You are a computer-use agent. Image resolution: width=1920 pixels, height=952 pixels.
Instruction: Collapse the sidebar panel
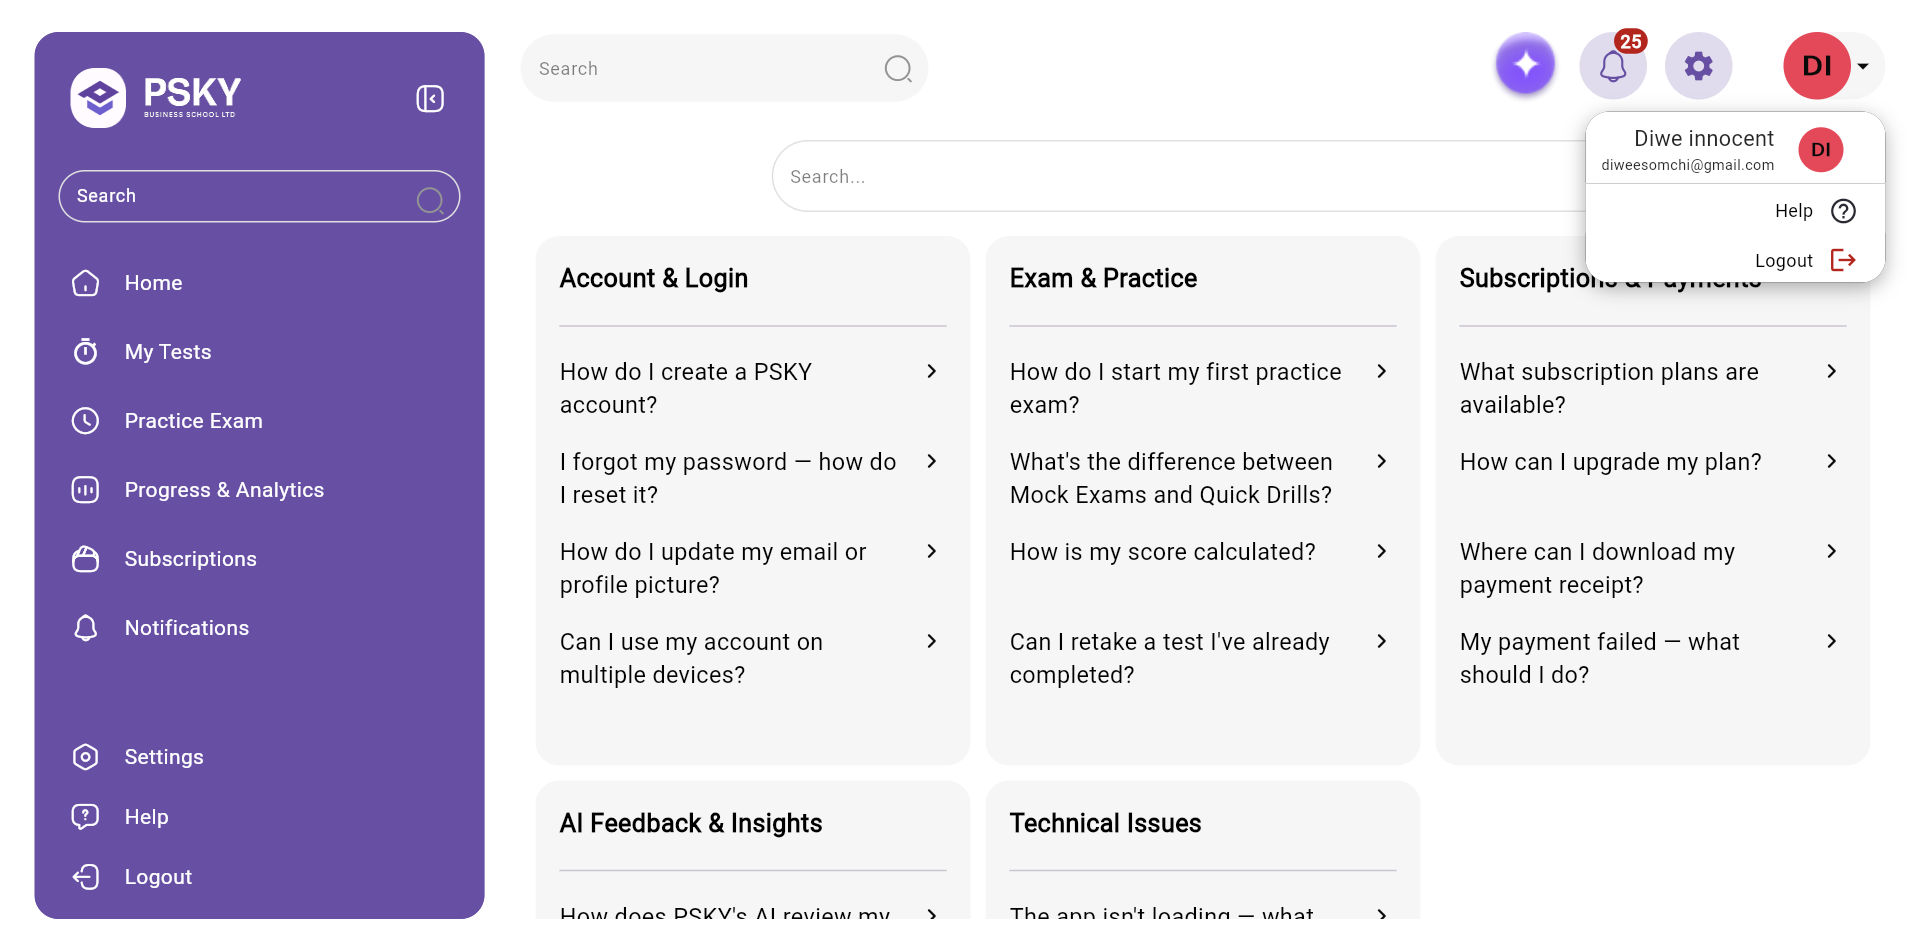click(x=430, y=98)
